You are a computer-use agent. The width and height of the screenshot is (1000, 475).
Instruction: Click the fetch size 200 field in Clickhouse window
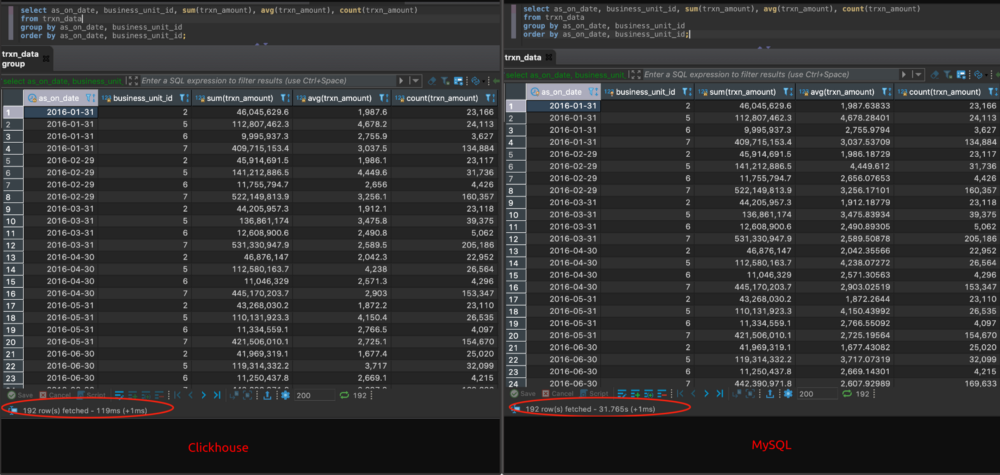(314, 395)
